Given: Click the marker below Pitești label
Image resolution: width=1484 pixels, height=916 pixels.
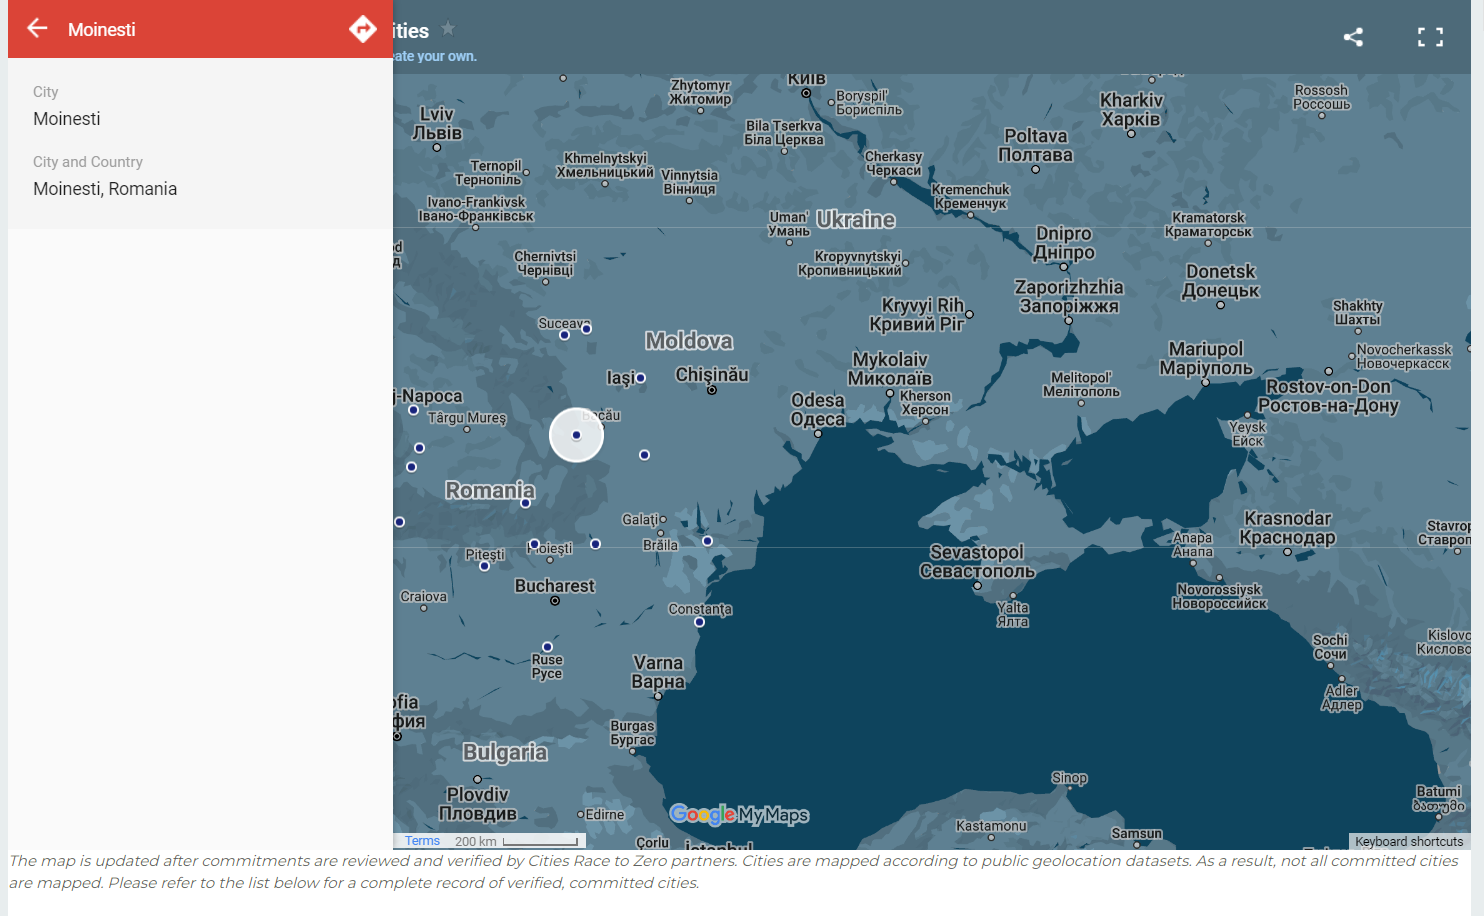Looking at the screenshot, I should tap(485, 566).
